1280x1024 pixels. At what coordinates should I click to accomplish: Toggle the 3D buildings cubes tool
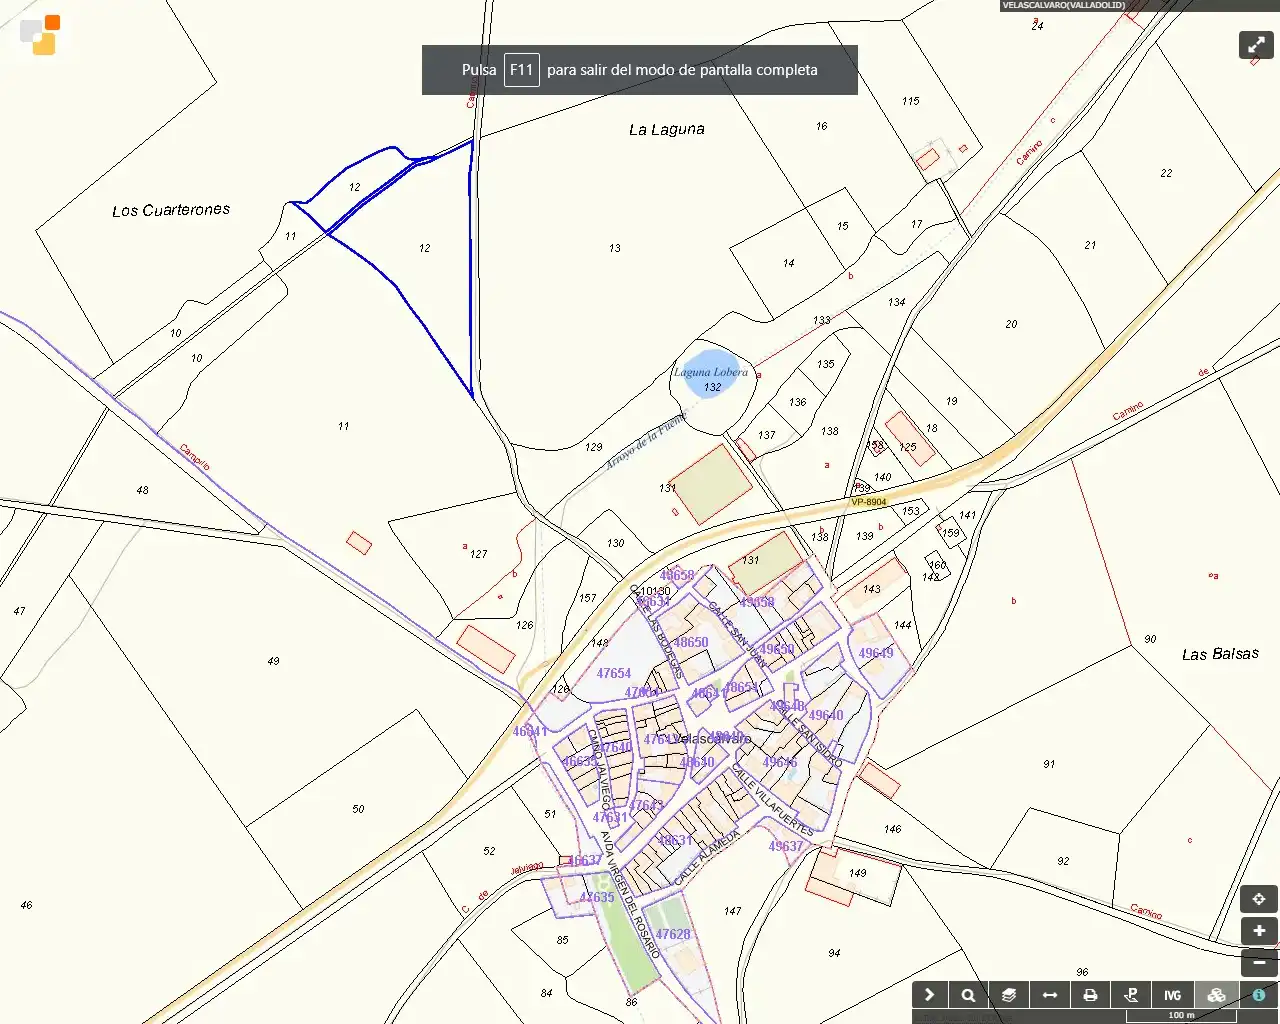(1216, 995)
